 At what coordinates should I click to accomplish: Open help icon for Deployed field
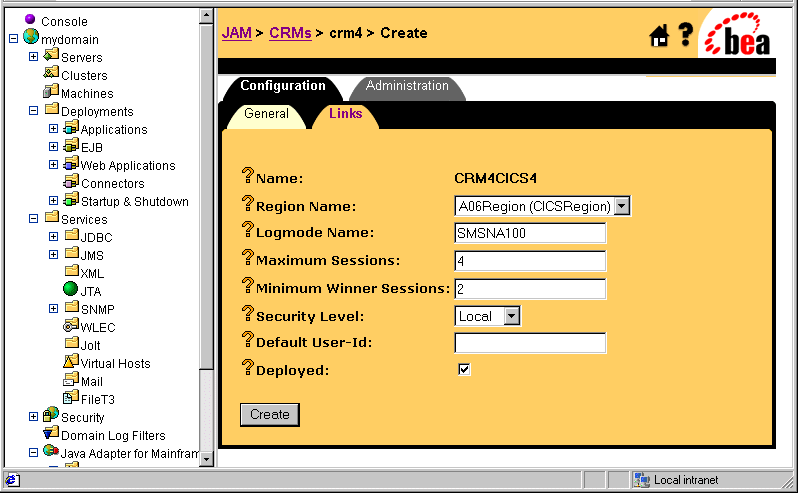(x=247, y=367)
